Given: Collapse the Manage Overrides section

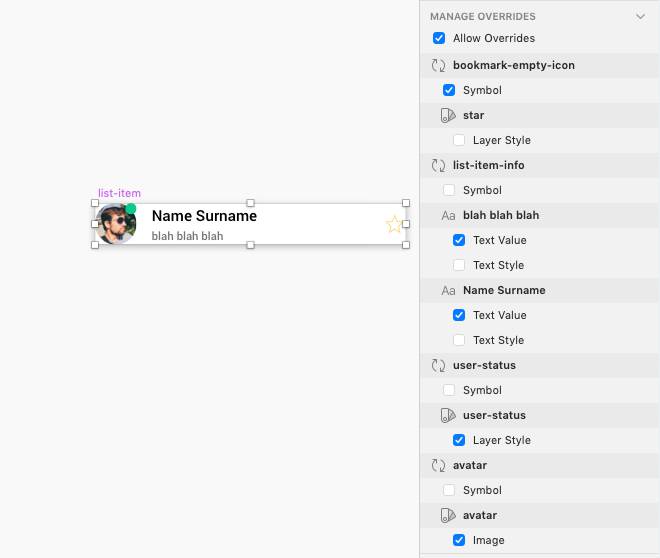Looking at the screenshot, I should [640, 17].
